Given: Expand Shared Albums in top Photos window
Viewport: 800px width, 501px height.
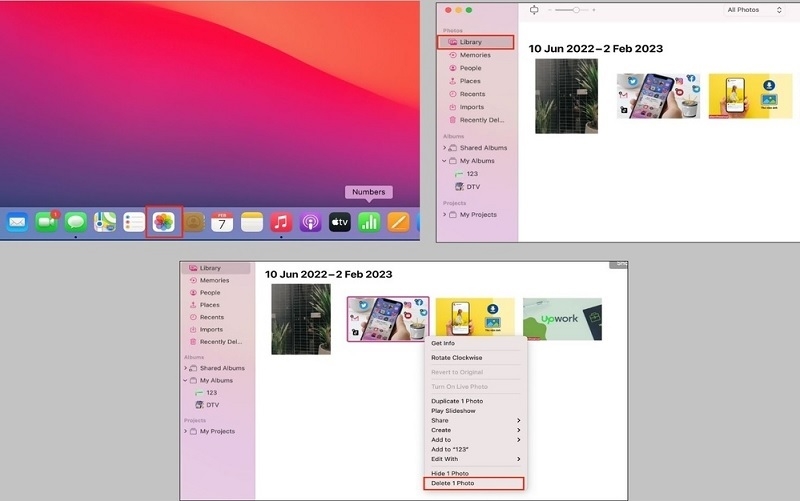Looking at the screenshot, I should coord(444,147).
